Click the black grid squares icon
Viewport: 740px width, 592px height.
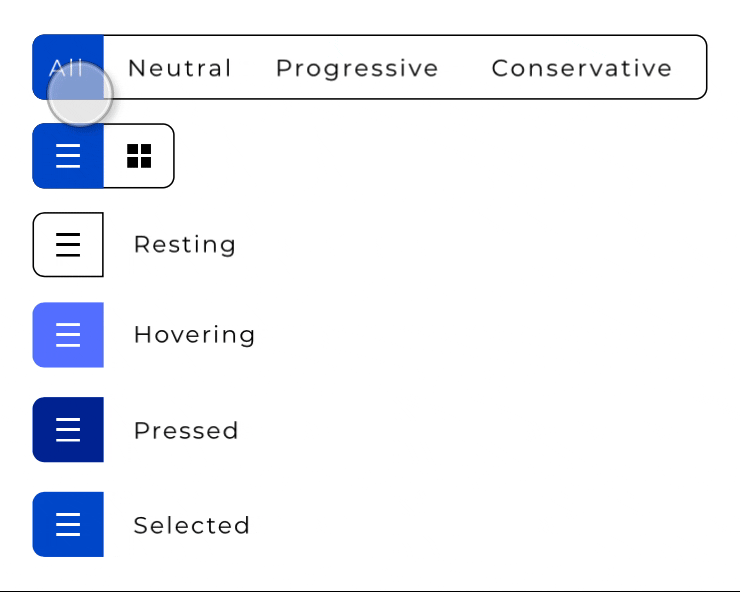tap(139, 156)
